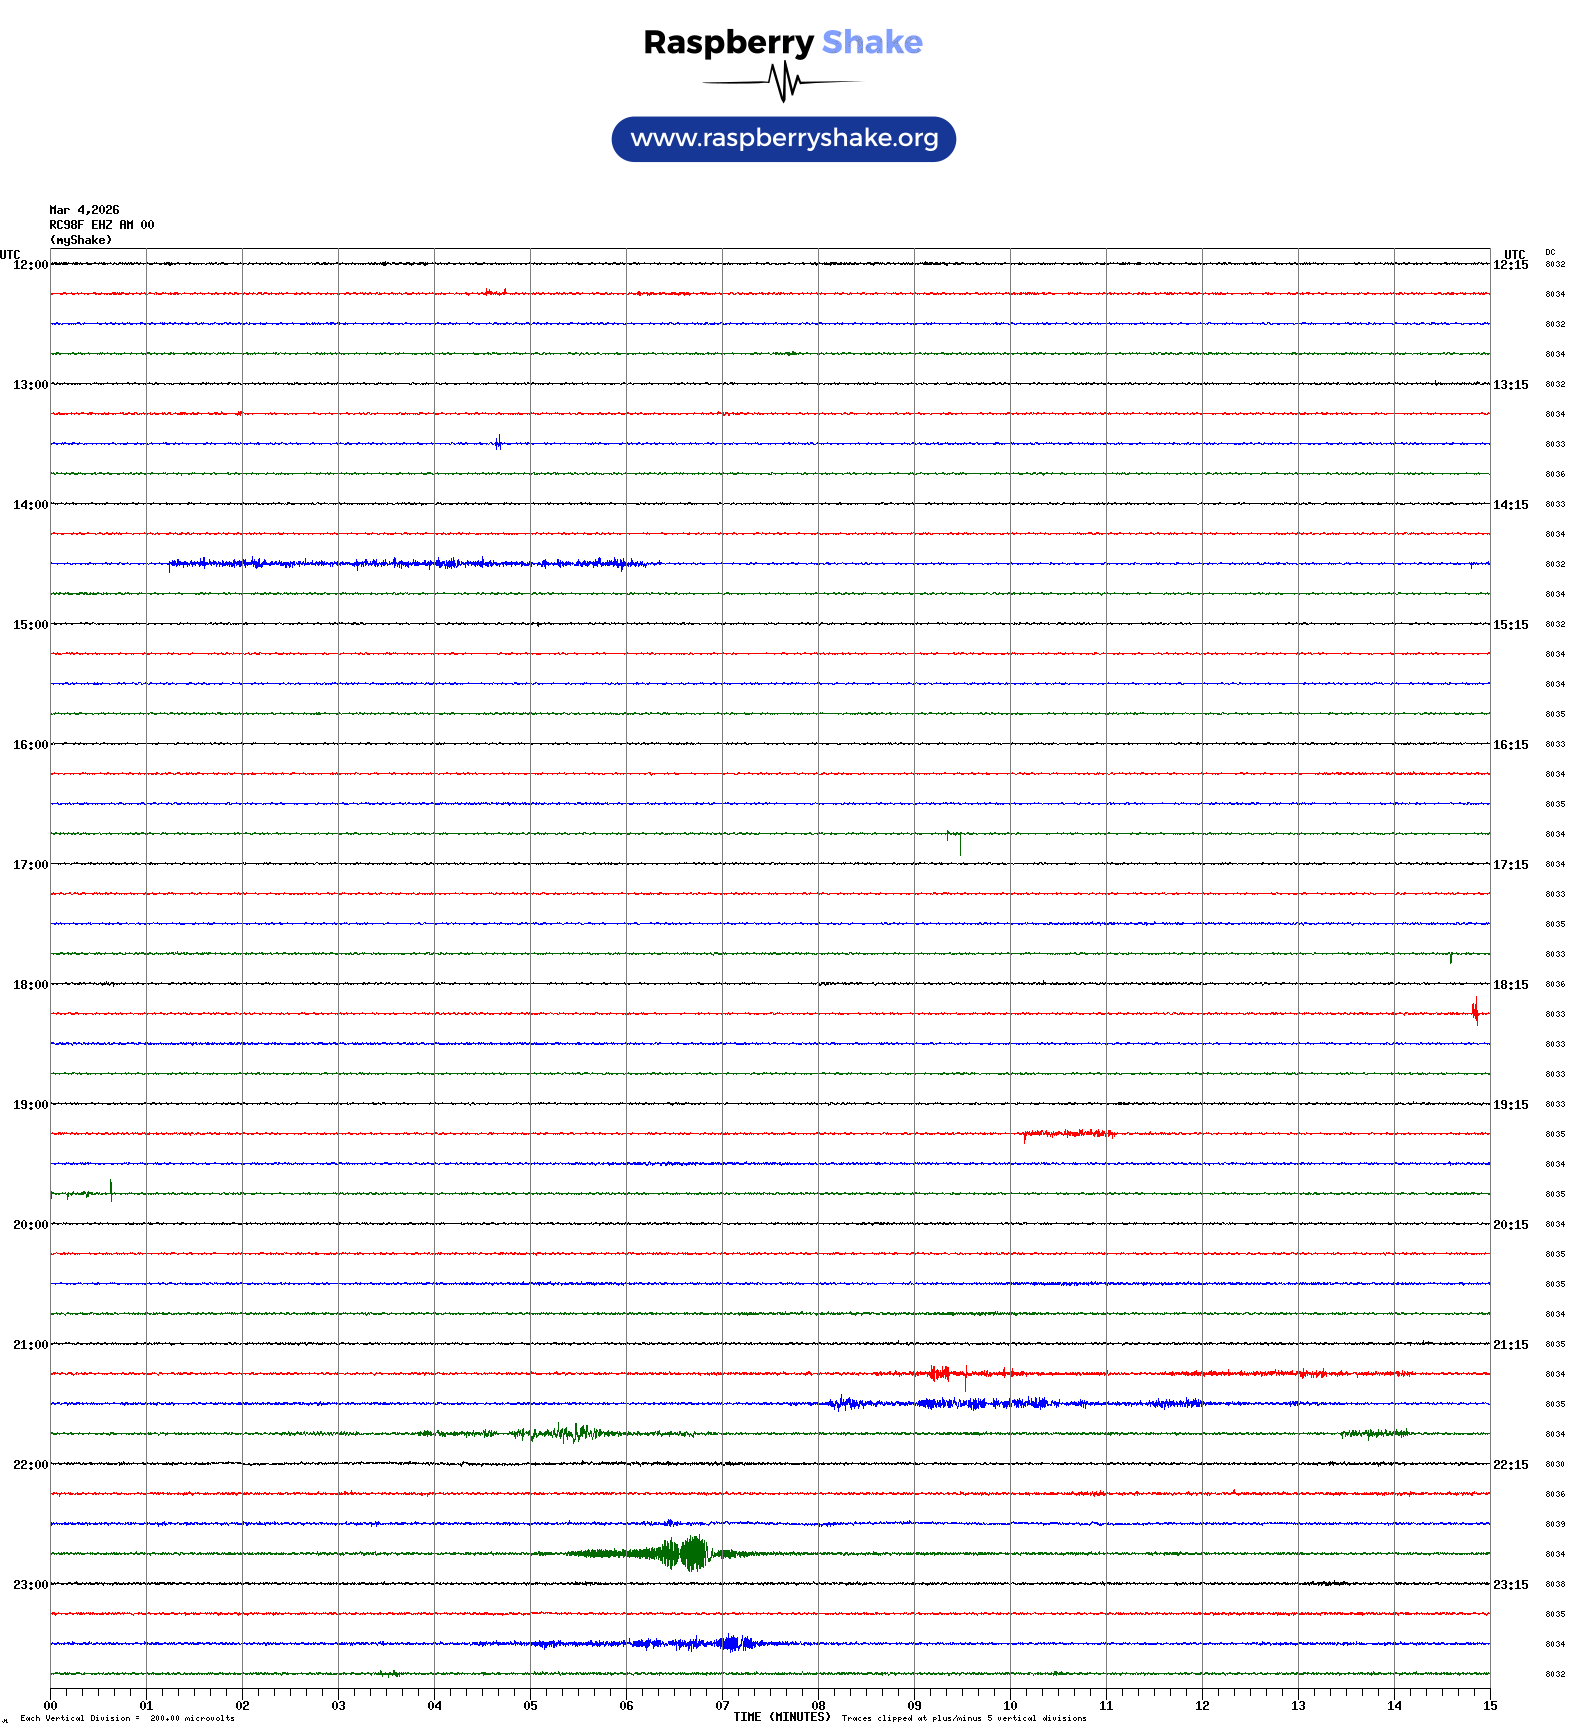This screenshot has width=1570, height=1732.
Task: Click the Traces clipped footnote text
Action: pyautogui.click(x=963, y=1718)
